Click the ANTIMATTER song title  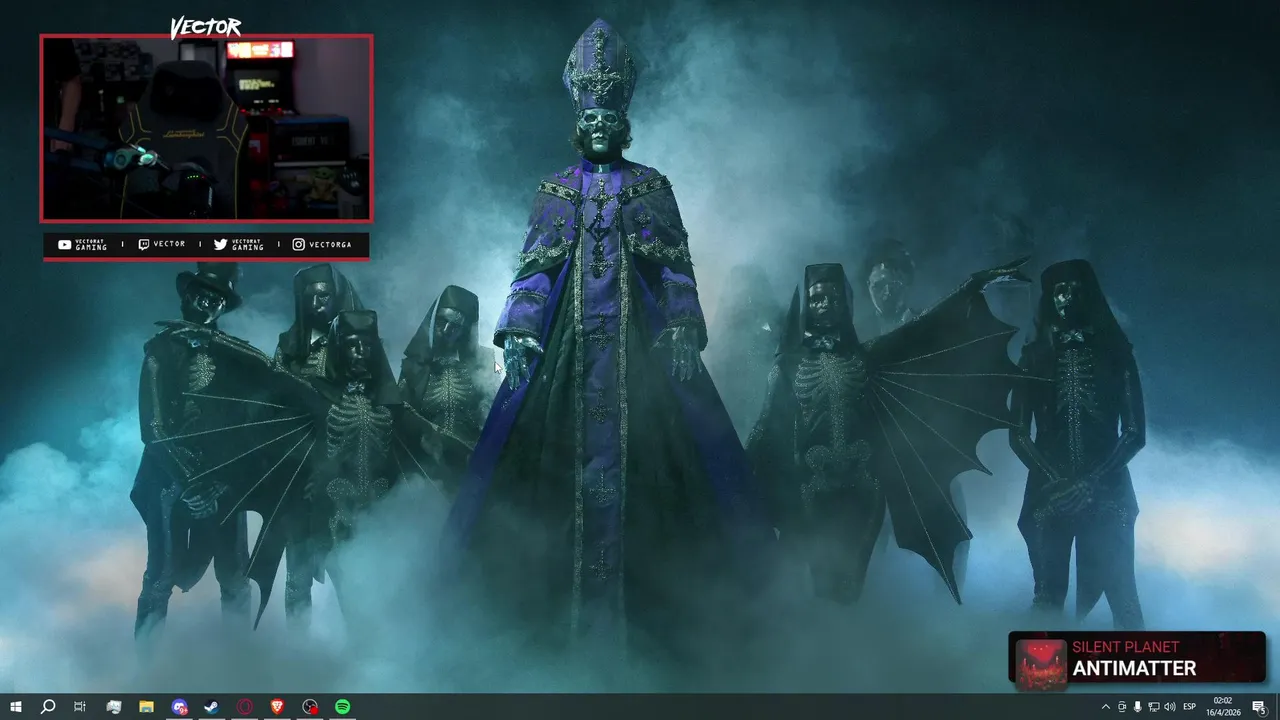coord(1134,668)
